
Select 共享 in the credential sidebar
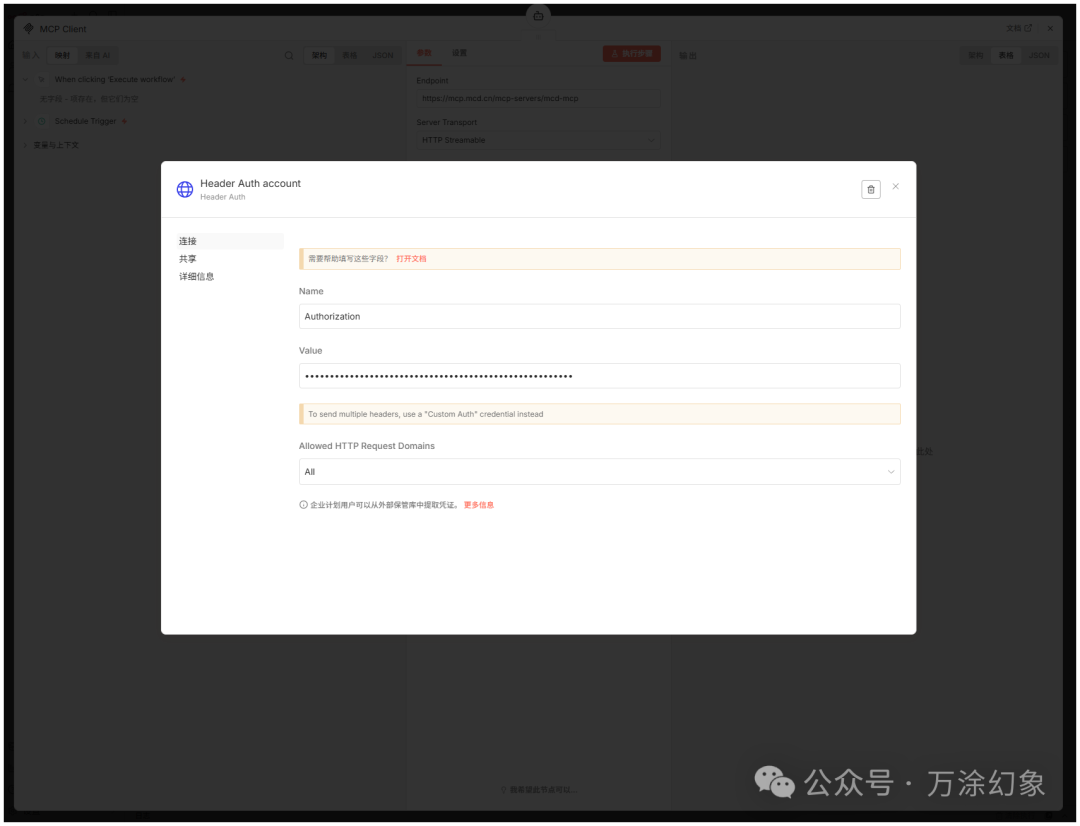coord(188,258)
